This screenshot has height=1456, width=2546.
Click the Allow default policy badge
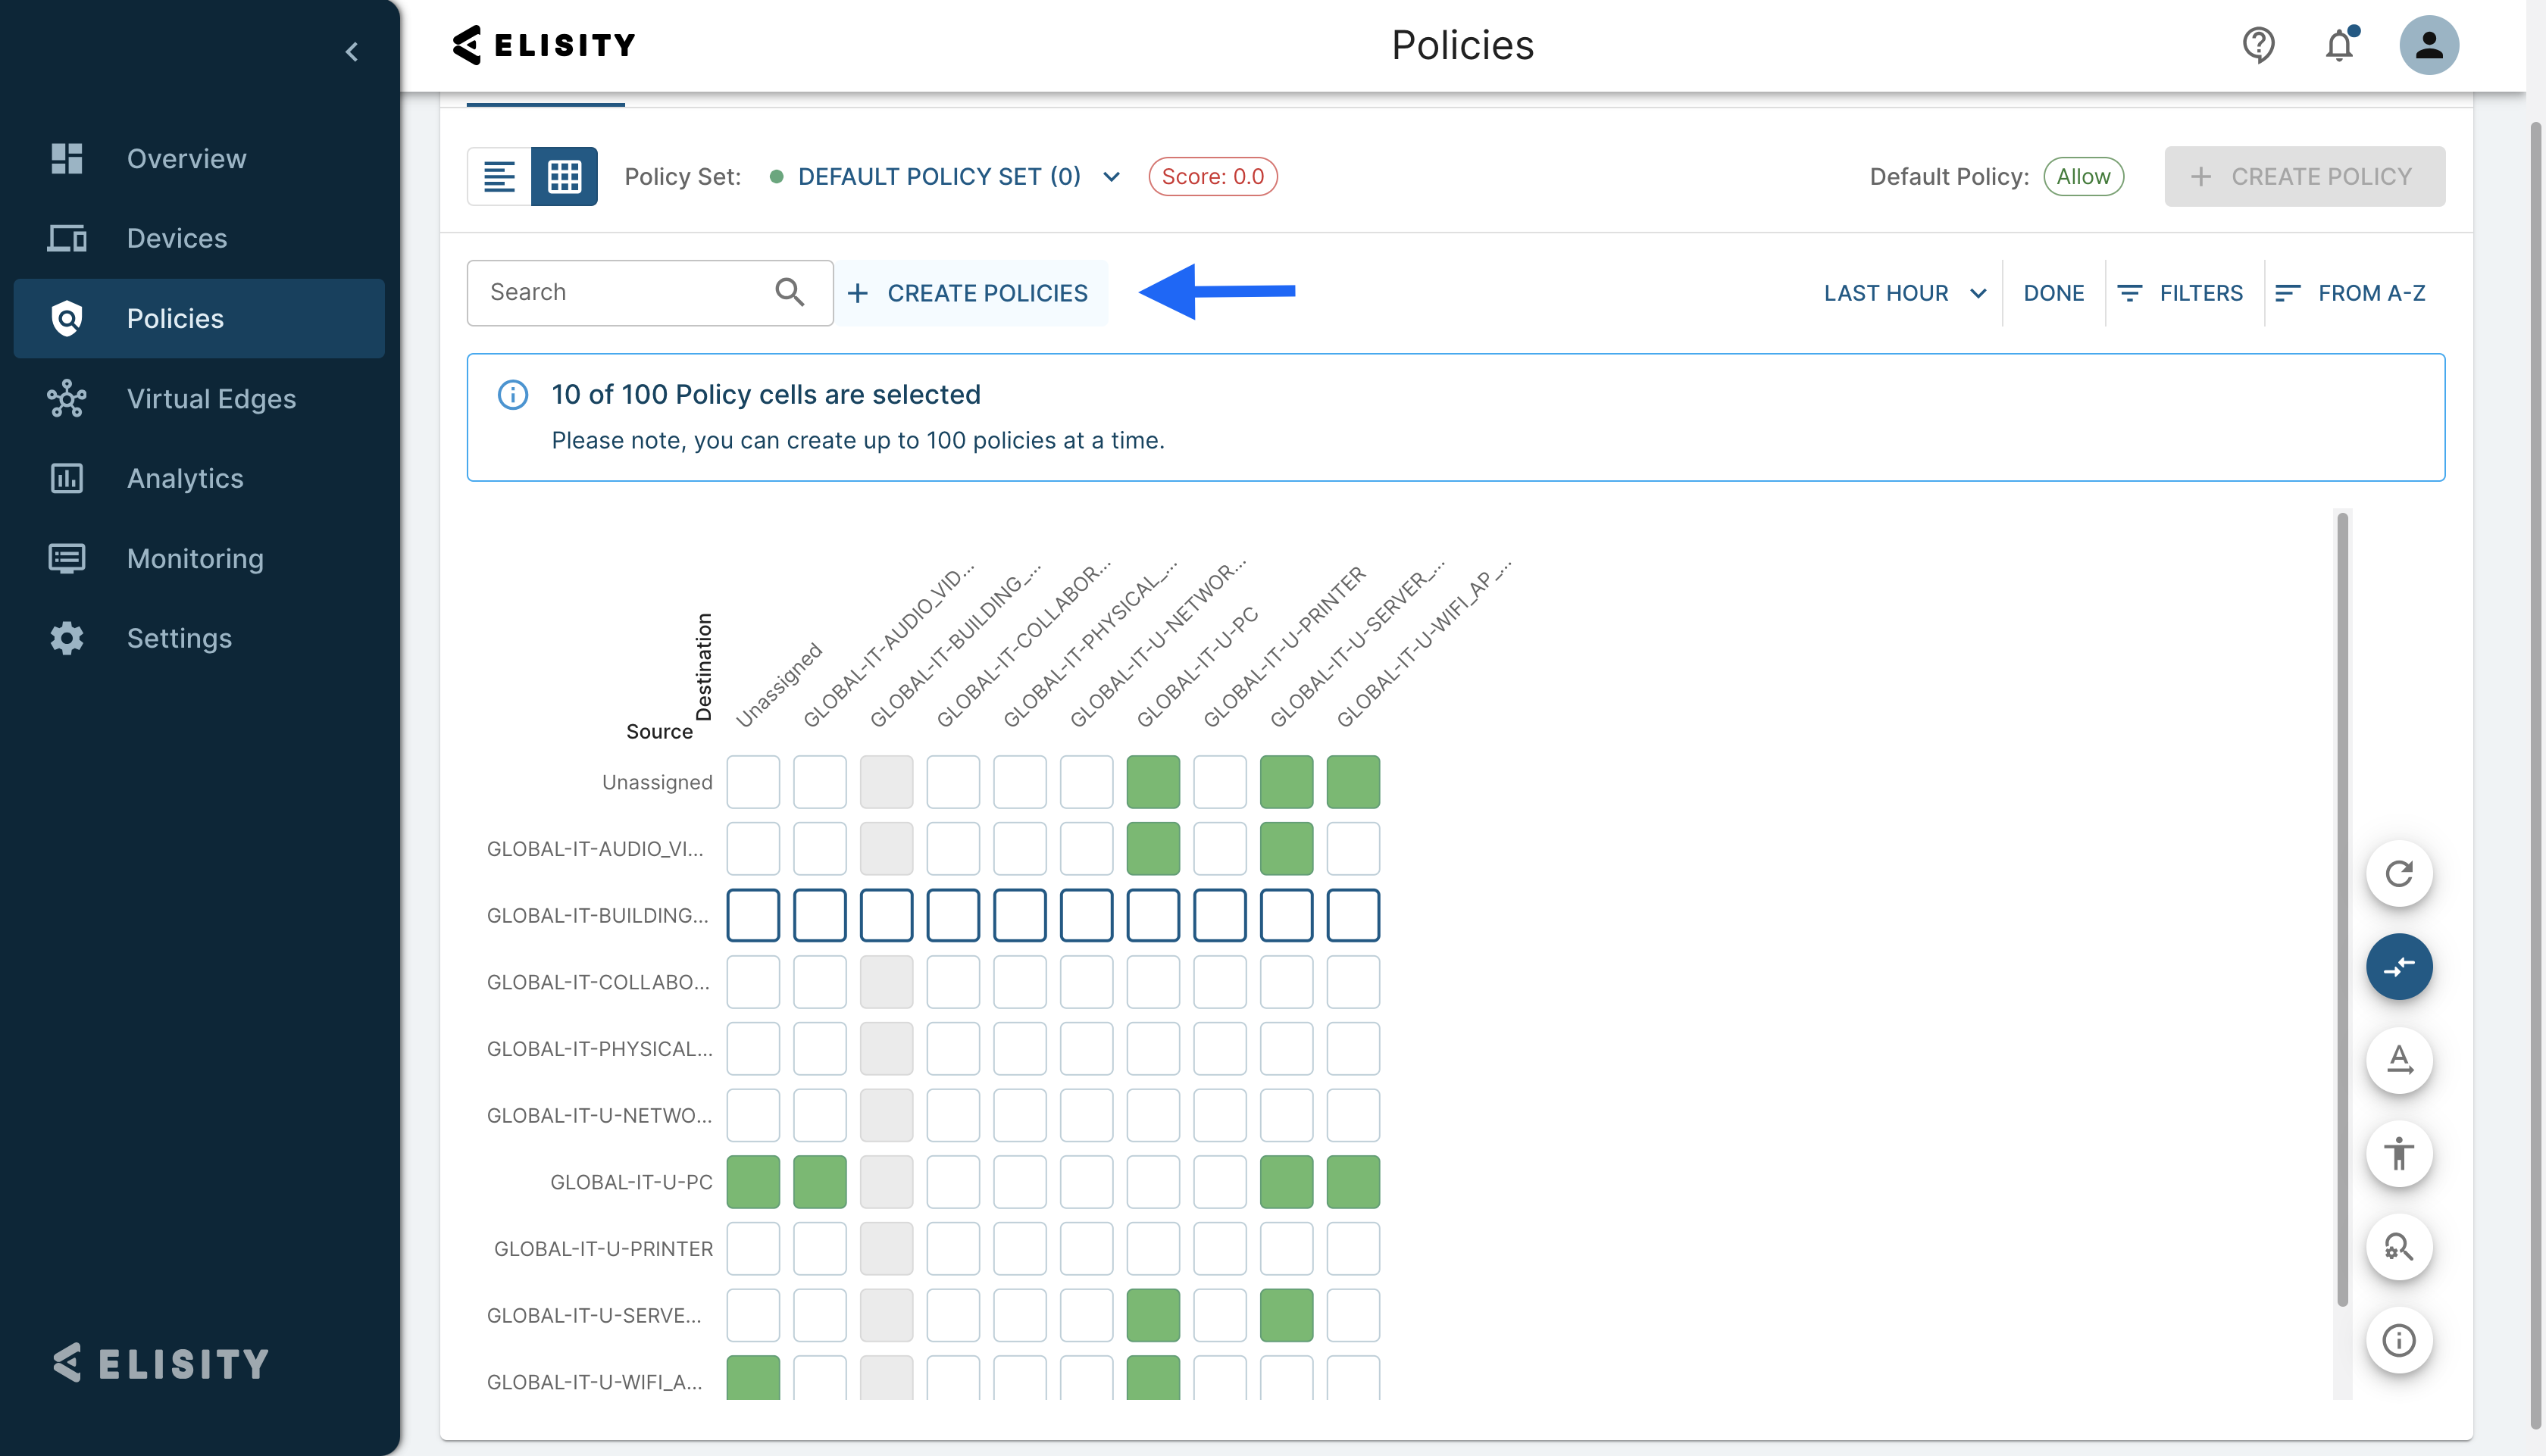(2083, 177)
